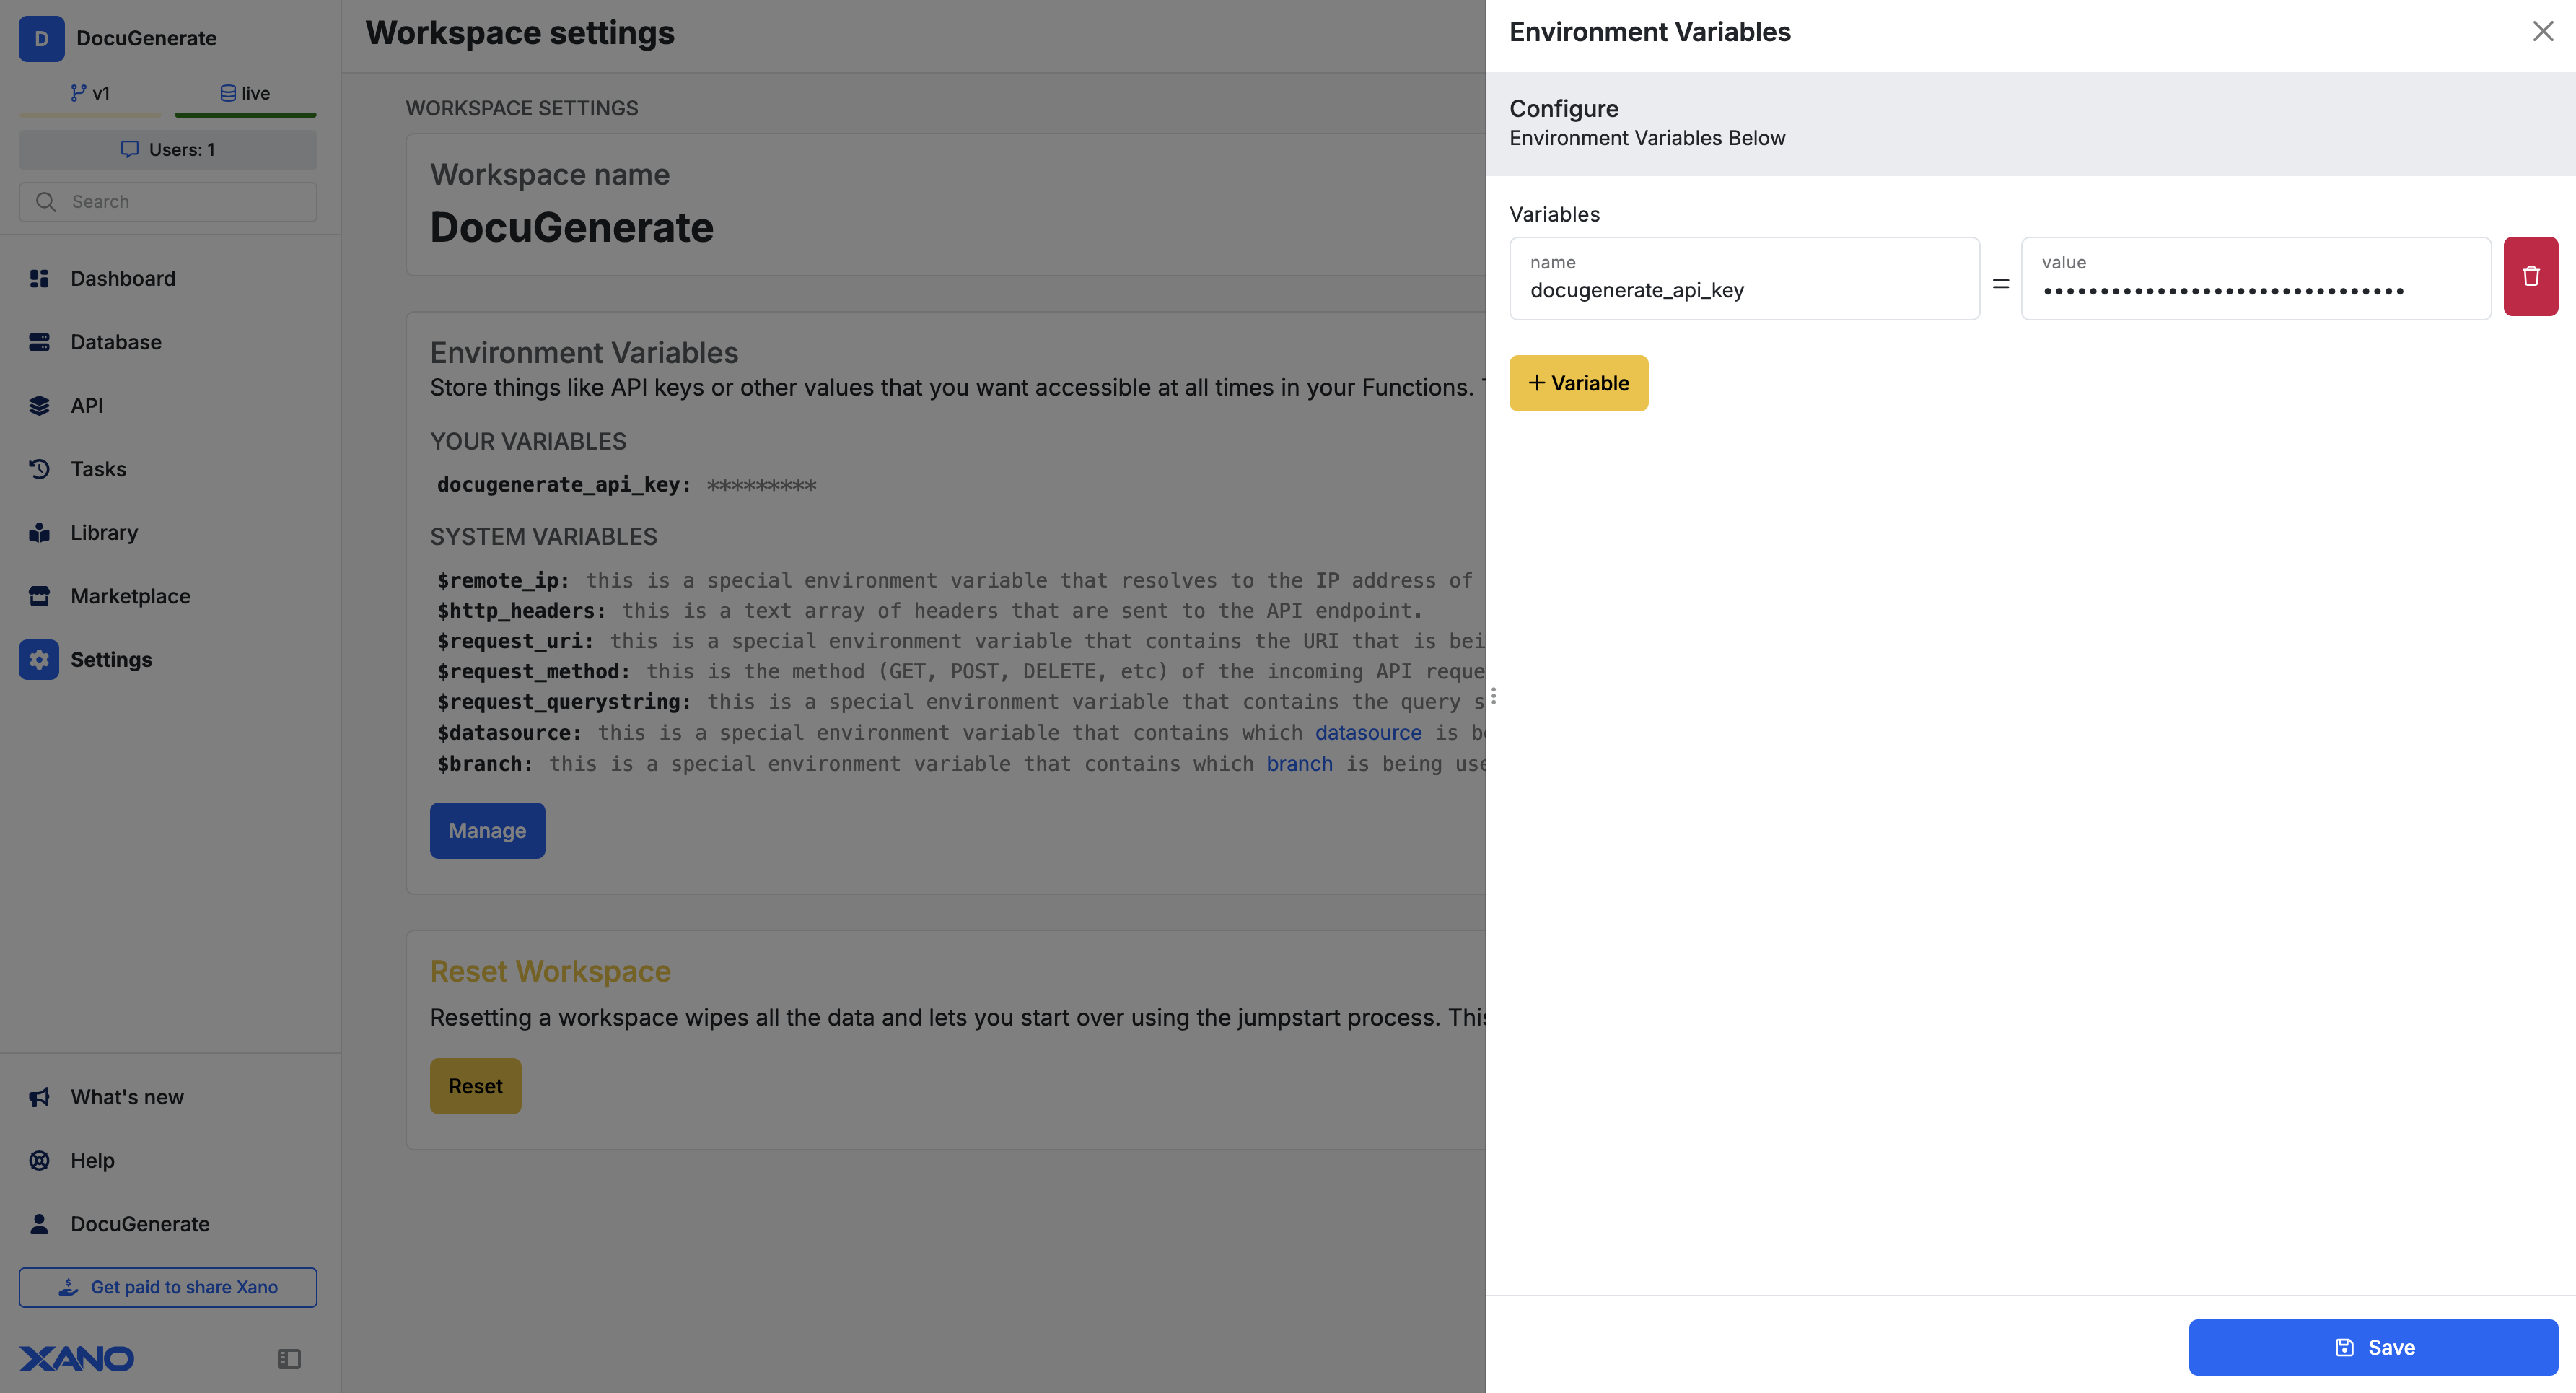The image size is (2576, 1393).
Task: Click the Users: 1 button
Action: [168, 149]
